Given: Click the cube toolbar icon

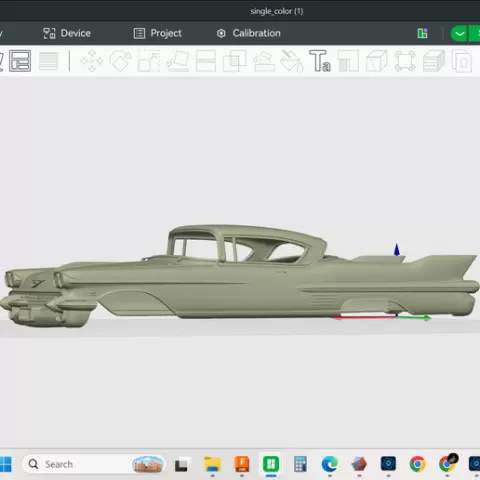Looking at the screenshot, I should (377, 61).
